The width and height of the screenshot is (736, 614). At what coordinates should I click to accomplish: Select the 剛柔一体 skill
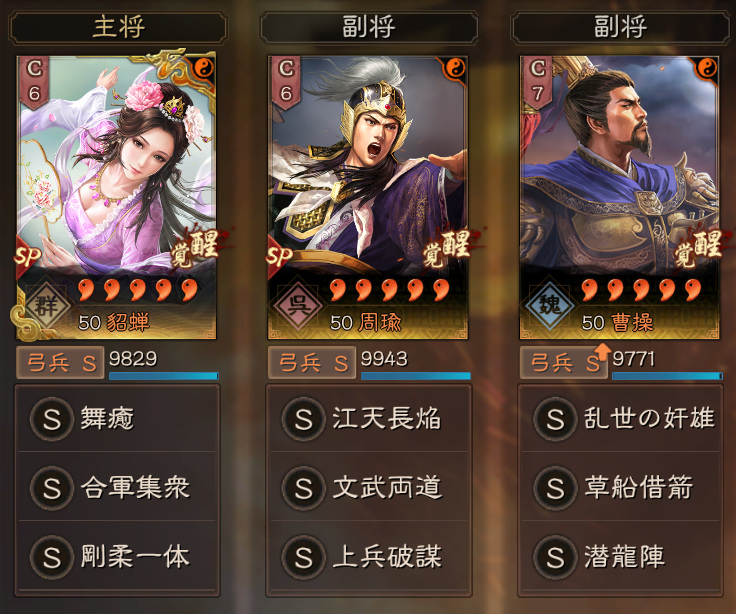pyautogui.click(x=117, y=557)
